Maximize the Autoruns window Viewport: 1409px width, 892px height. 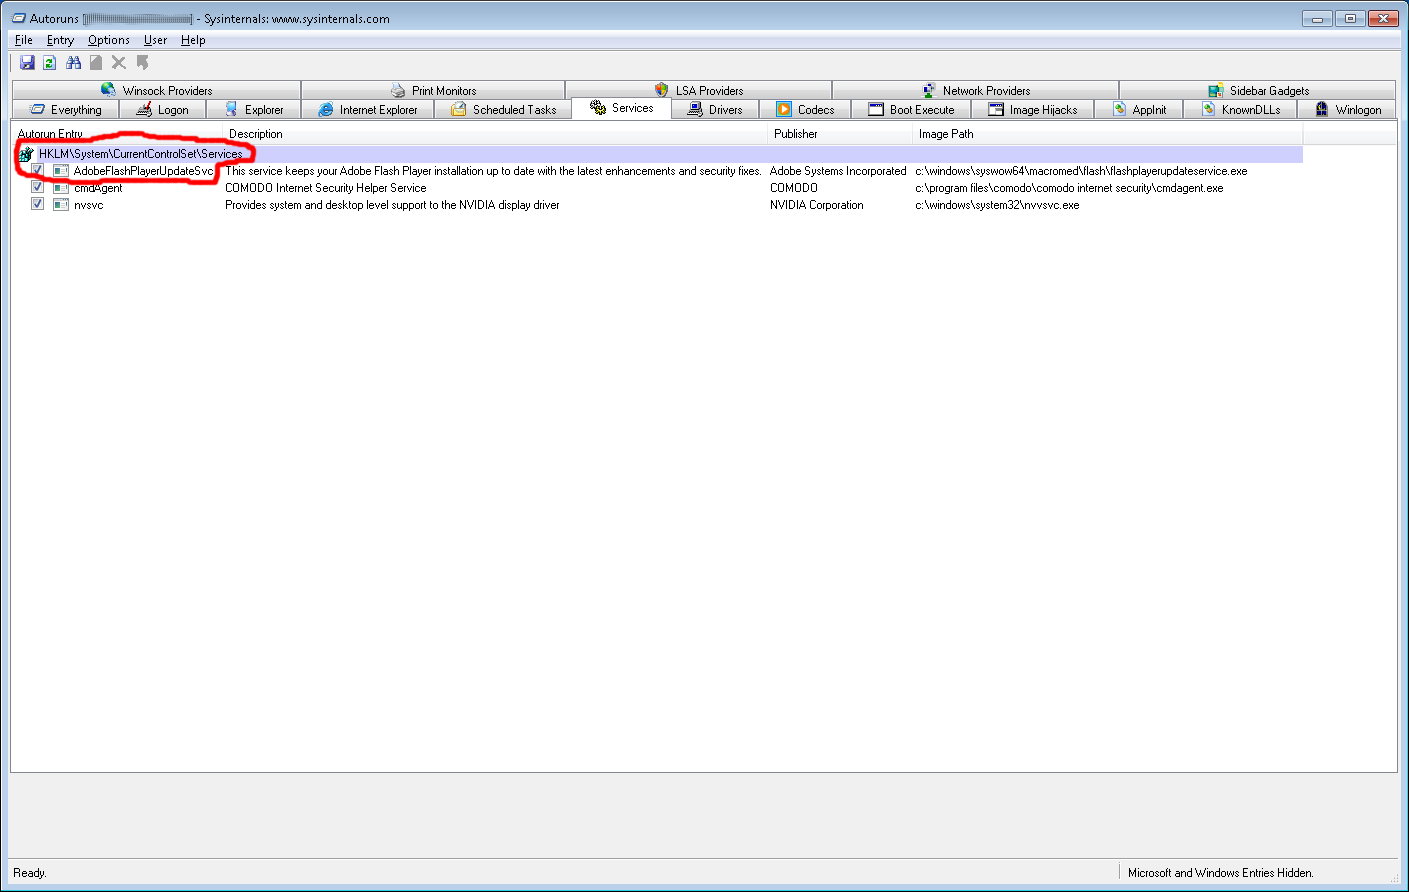pyautogui.click(x=1350, y=18)
